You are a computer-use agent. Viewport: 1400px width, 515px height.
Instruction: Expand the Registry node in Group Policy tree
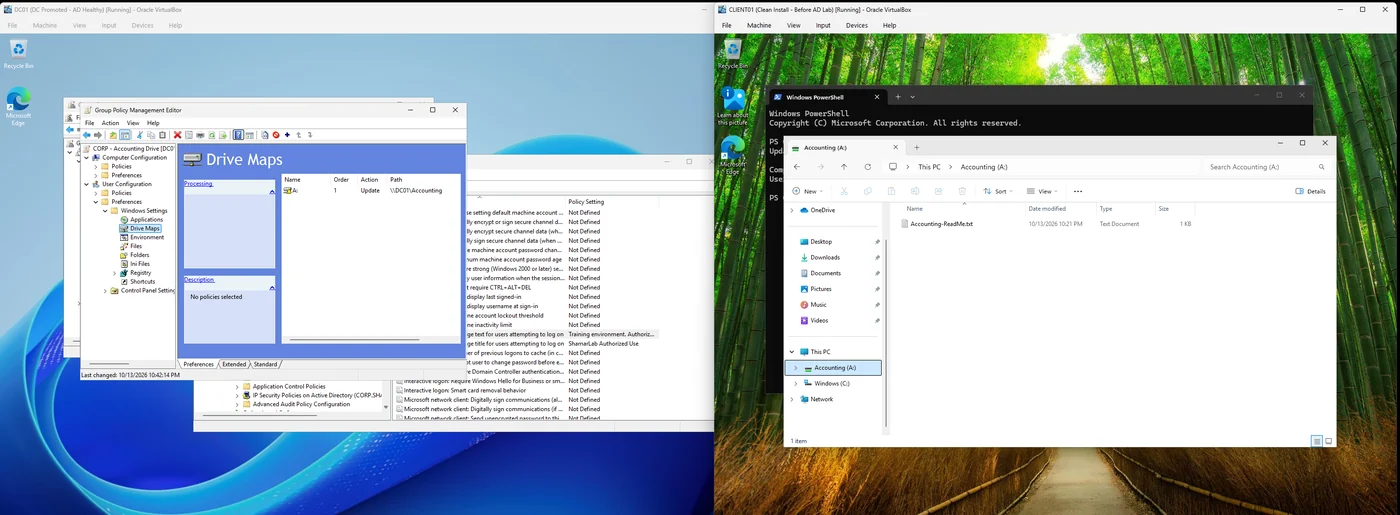pyautogui.click(x=114, y=273)
